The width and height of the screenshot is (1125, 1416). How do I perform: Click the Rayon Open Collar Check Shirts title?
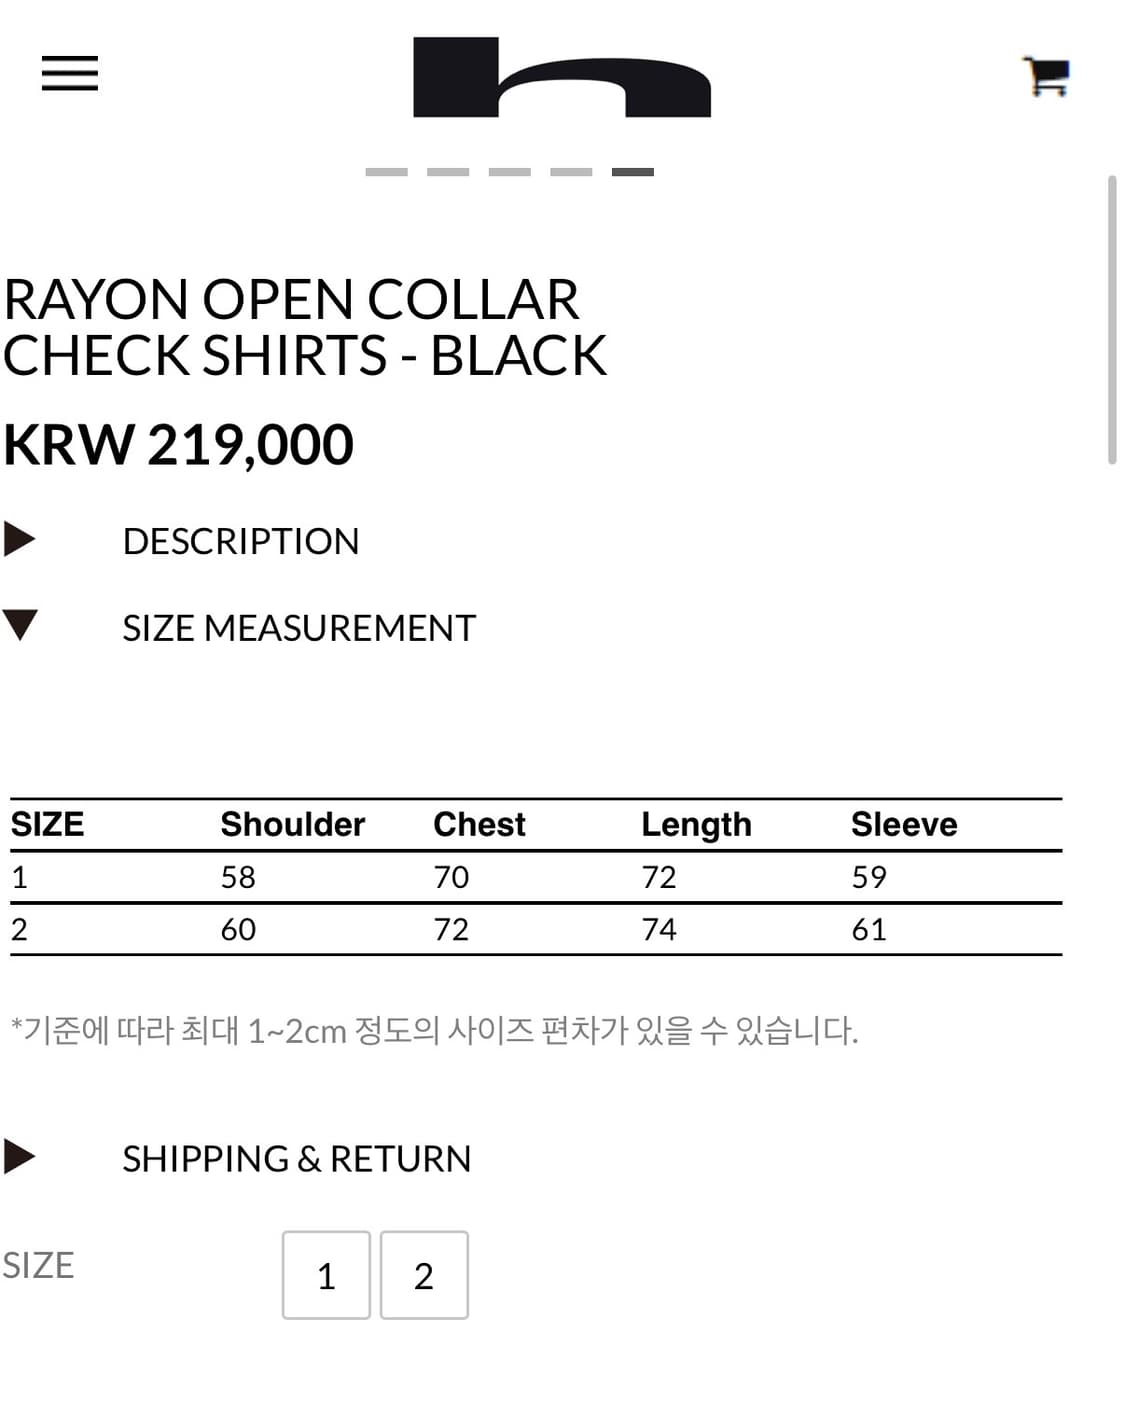tap(304, 327)
